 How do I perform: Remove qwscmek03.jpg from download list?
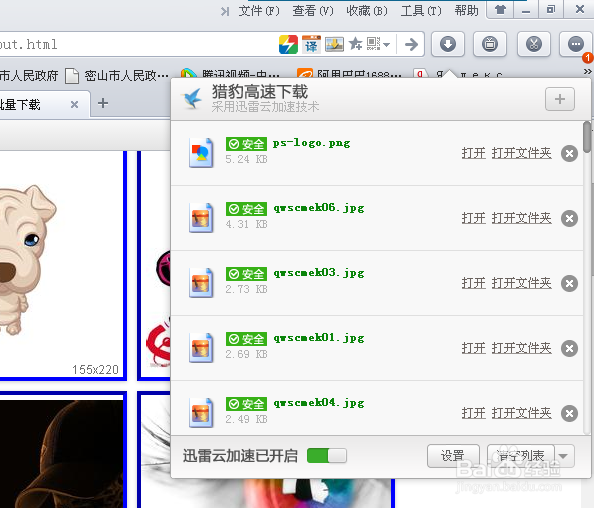(x=569, y=283)
